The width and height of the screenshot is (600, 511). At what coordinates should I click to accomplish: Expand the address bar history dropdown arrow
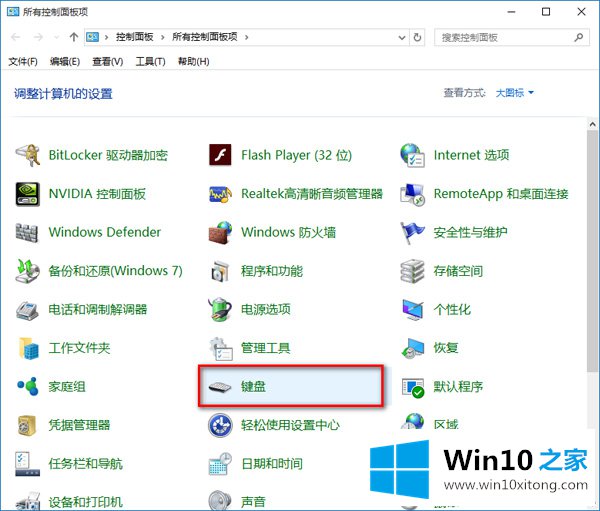[402, 38]
